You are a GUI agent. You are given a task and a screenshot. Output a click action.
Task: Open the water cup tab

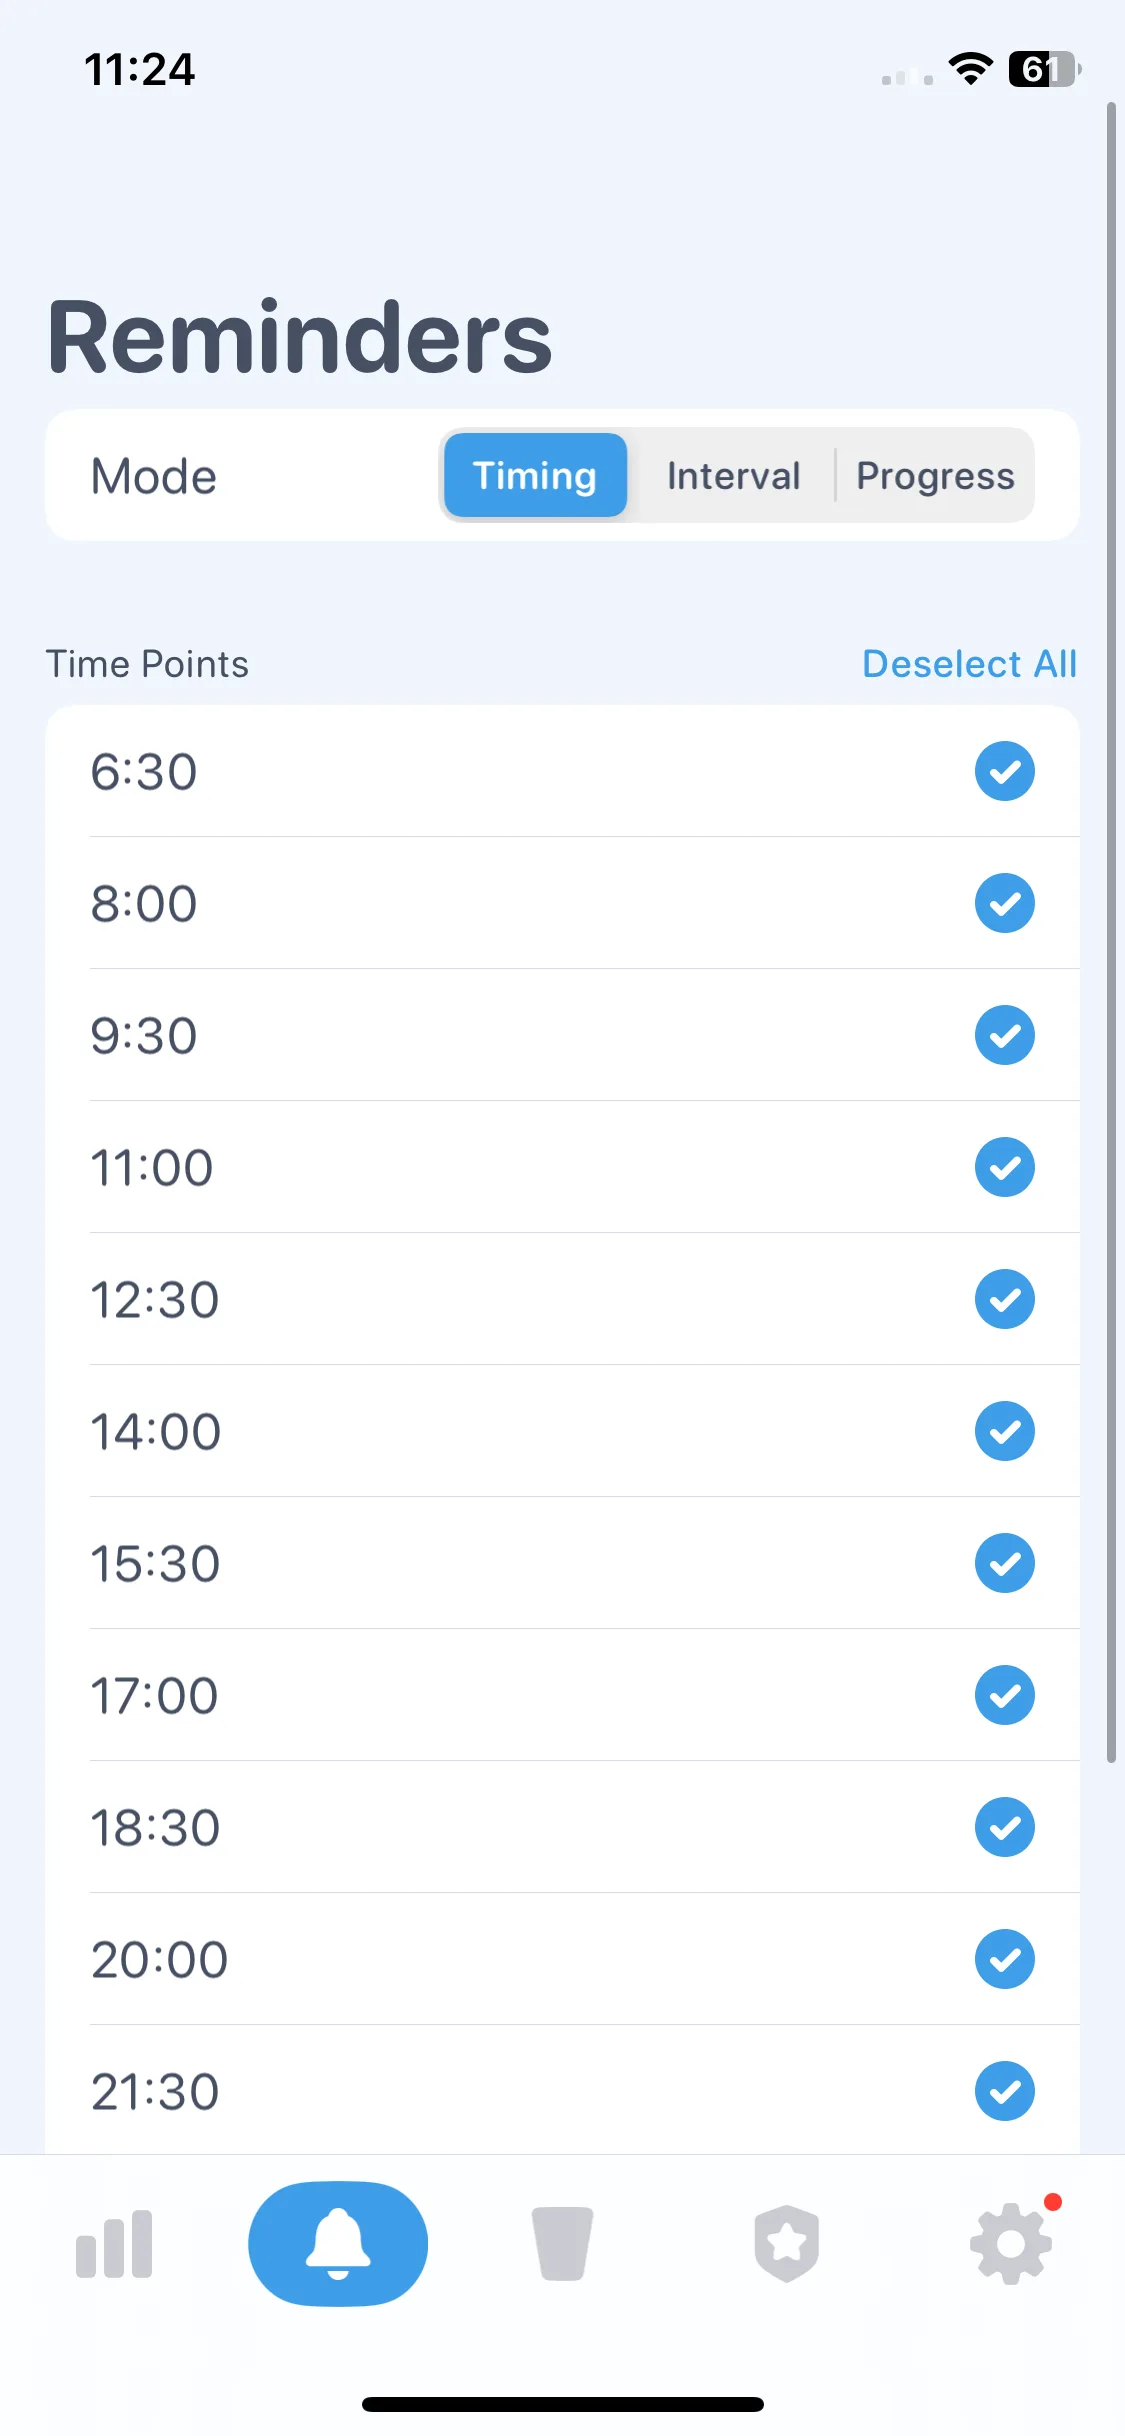click(562, 2244)
